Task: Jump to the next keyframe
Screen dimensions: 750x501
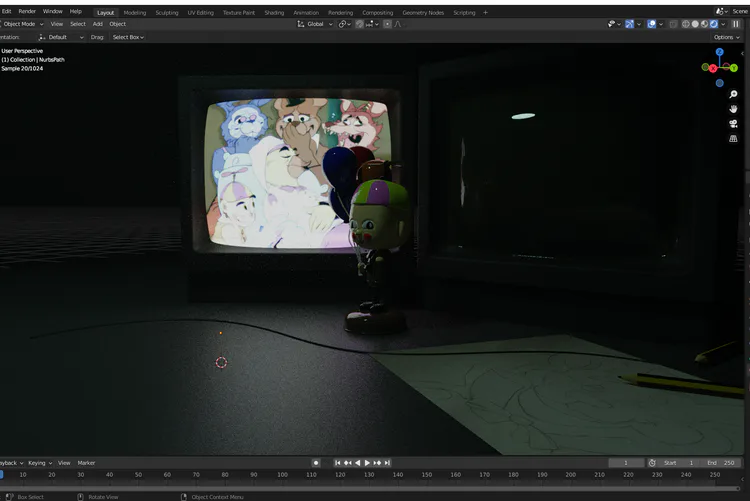Action: coord(377,463)
